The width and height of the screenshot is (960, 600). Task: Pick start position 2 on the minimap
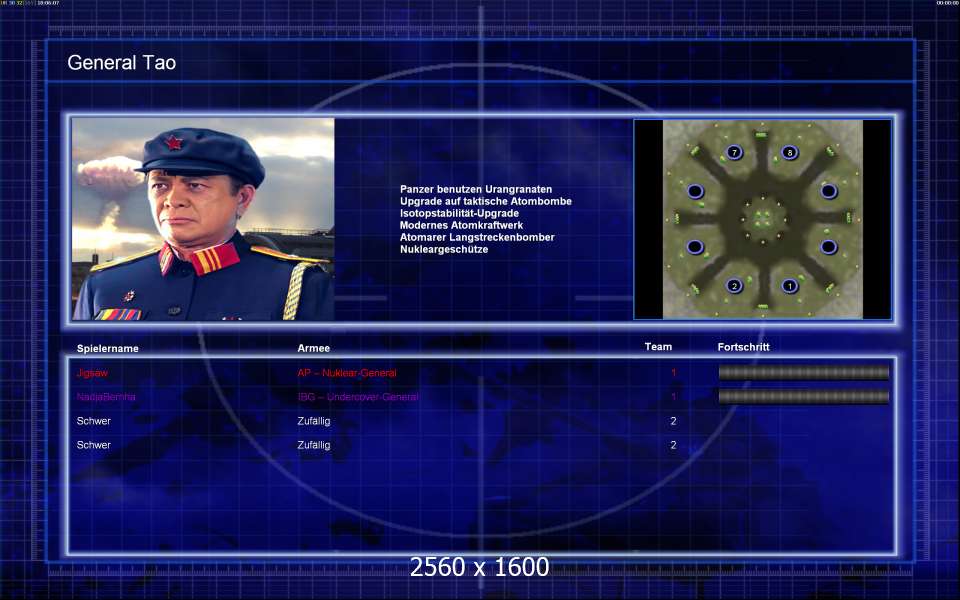(x=734, y=286)
